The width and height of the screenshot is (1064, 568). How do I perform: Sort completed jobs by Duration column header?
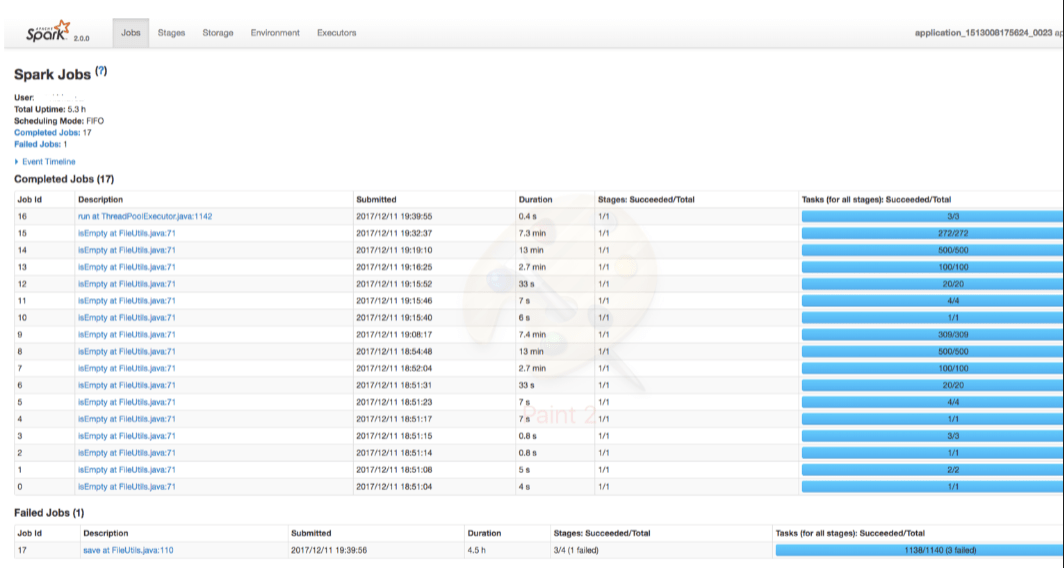point(535,200)
